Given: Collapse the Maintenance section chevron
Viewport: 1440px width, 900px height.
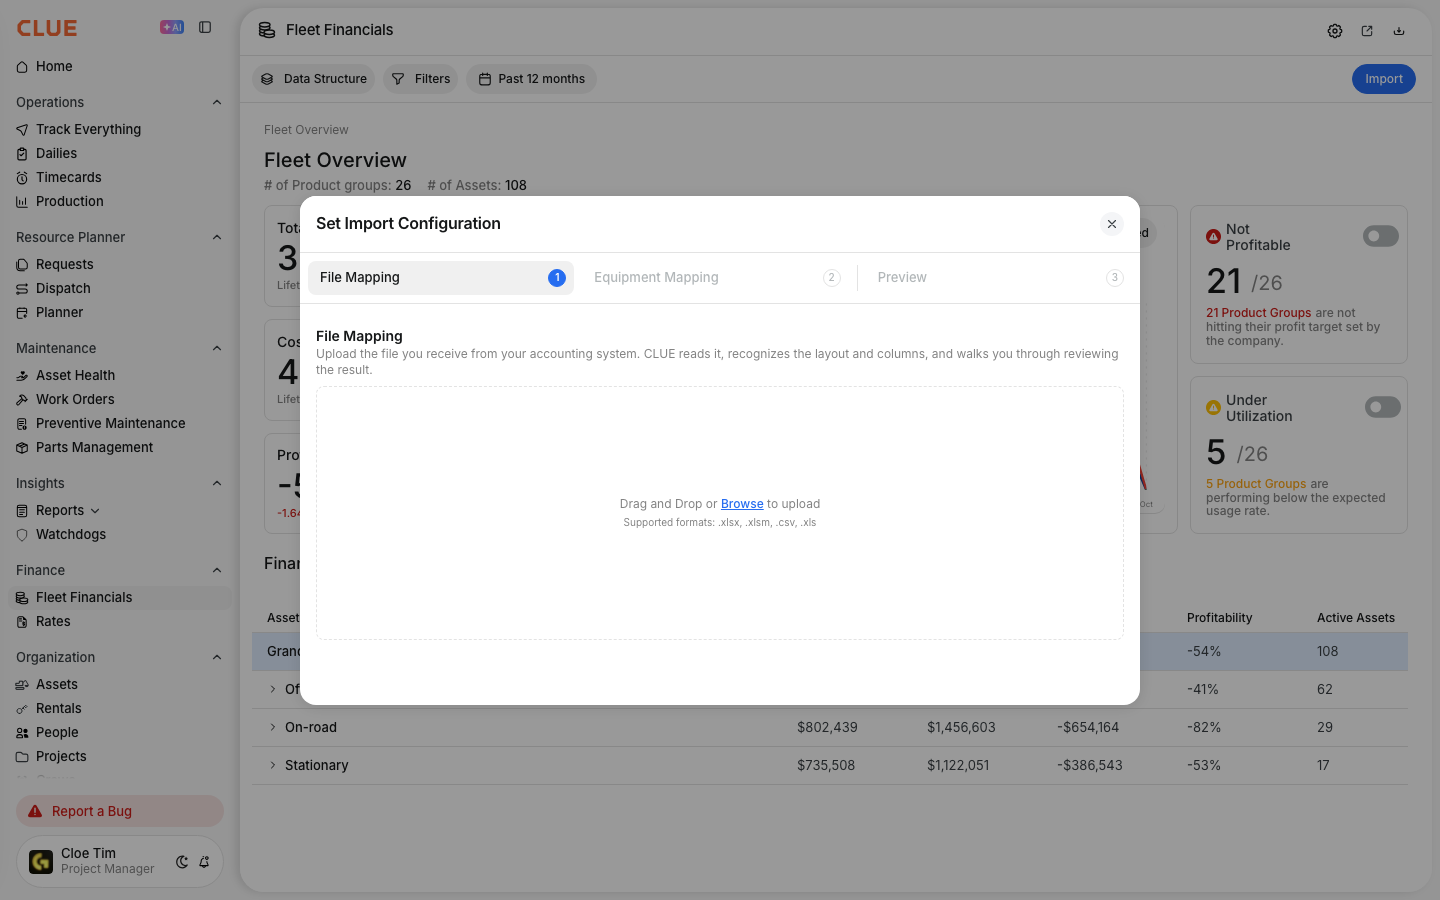Looking at the screenshot, I should coord(217,348).
